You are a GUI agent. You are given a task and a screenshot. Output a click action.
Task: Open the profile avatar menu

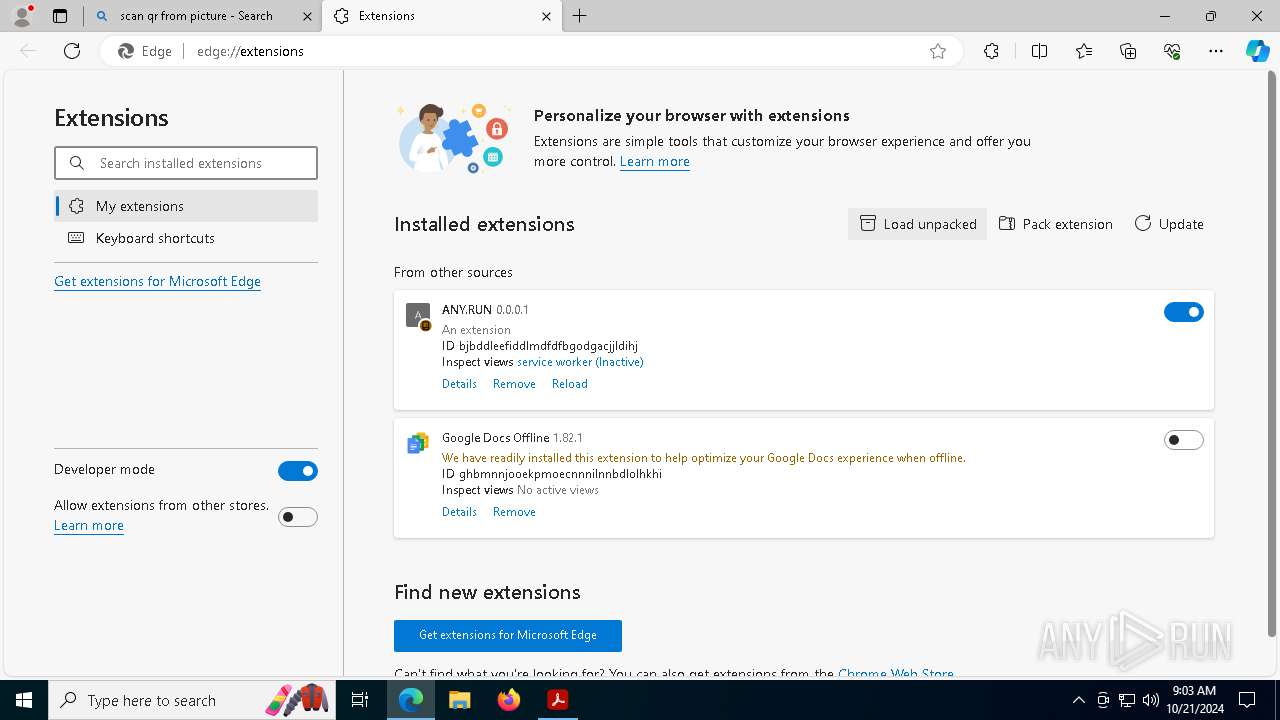click(21, 16)
